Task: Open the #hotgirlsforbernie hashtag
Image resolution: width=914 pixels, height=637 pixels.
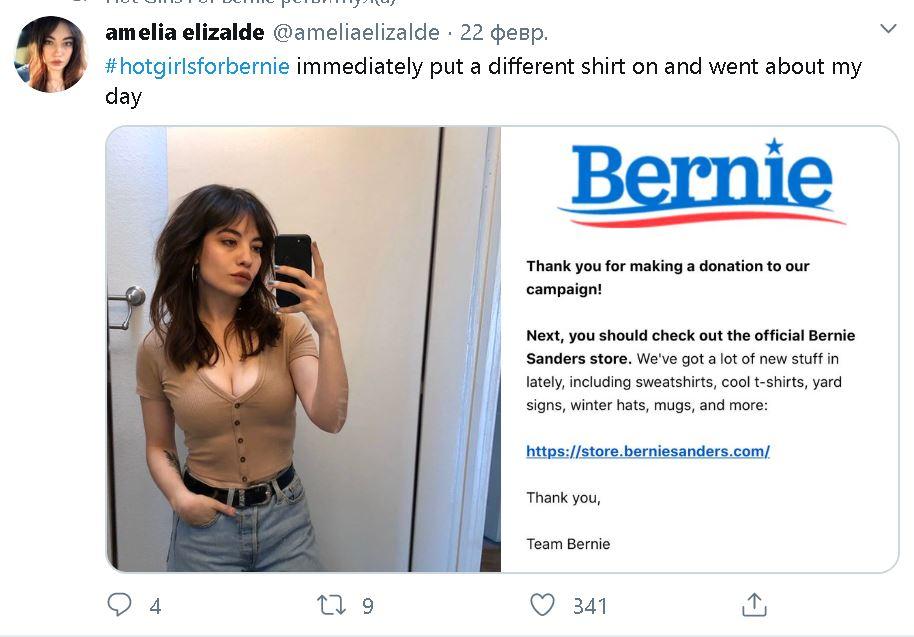Action: [197, 67]
